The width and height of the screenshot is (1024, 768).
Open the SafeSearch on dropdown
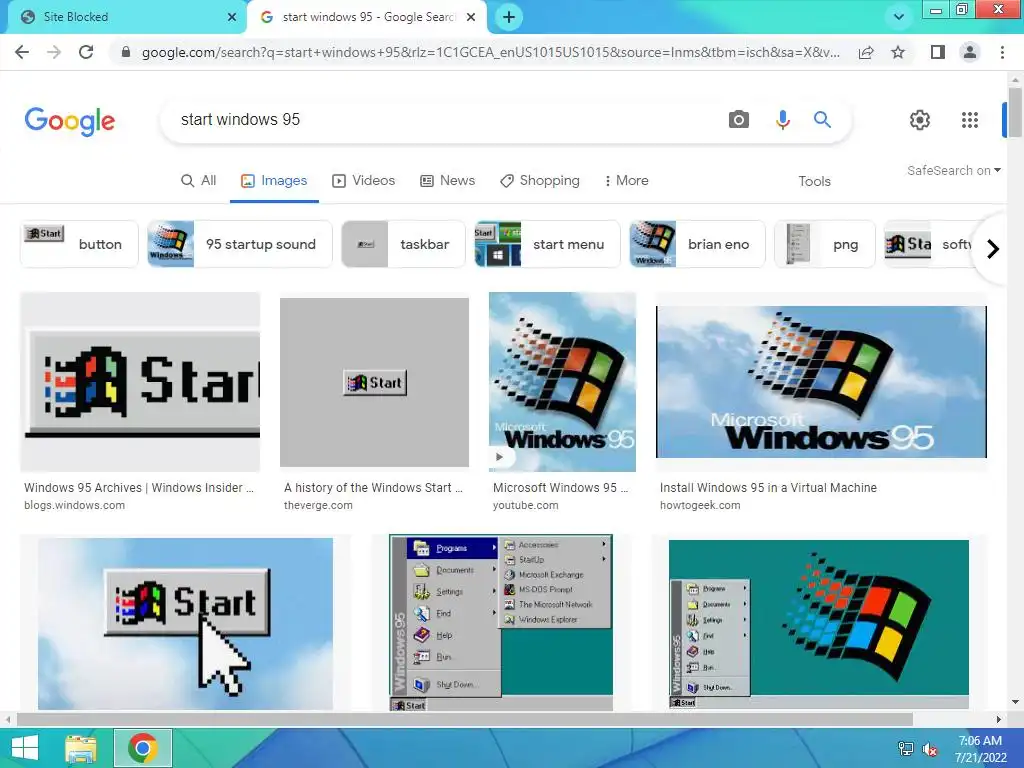[953, 170]
